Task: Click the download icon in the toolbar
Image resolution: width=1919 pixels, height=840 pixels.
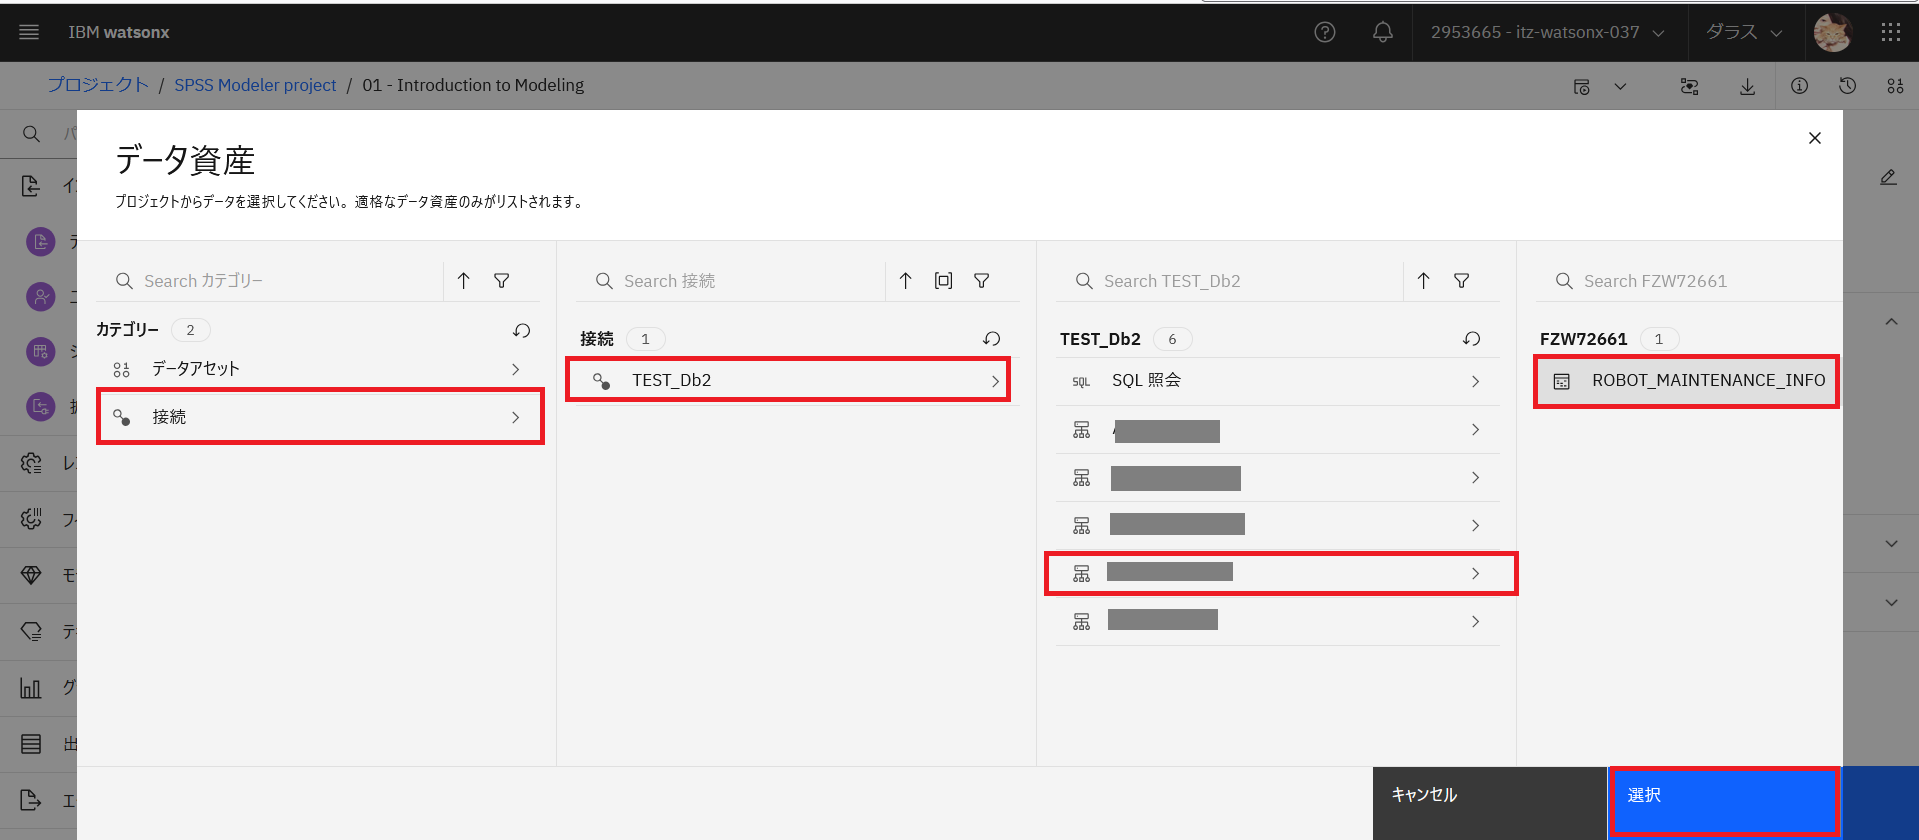Action: [x=1747, y=86]
